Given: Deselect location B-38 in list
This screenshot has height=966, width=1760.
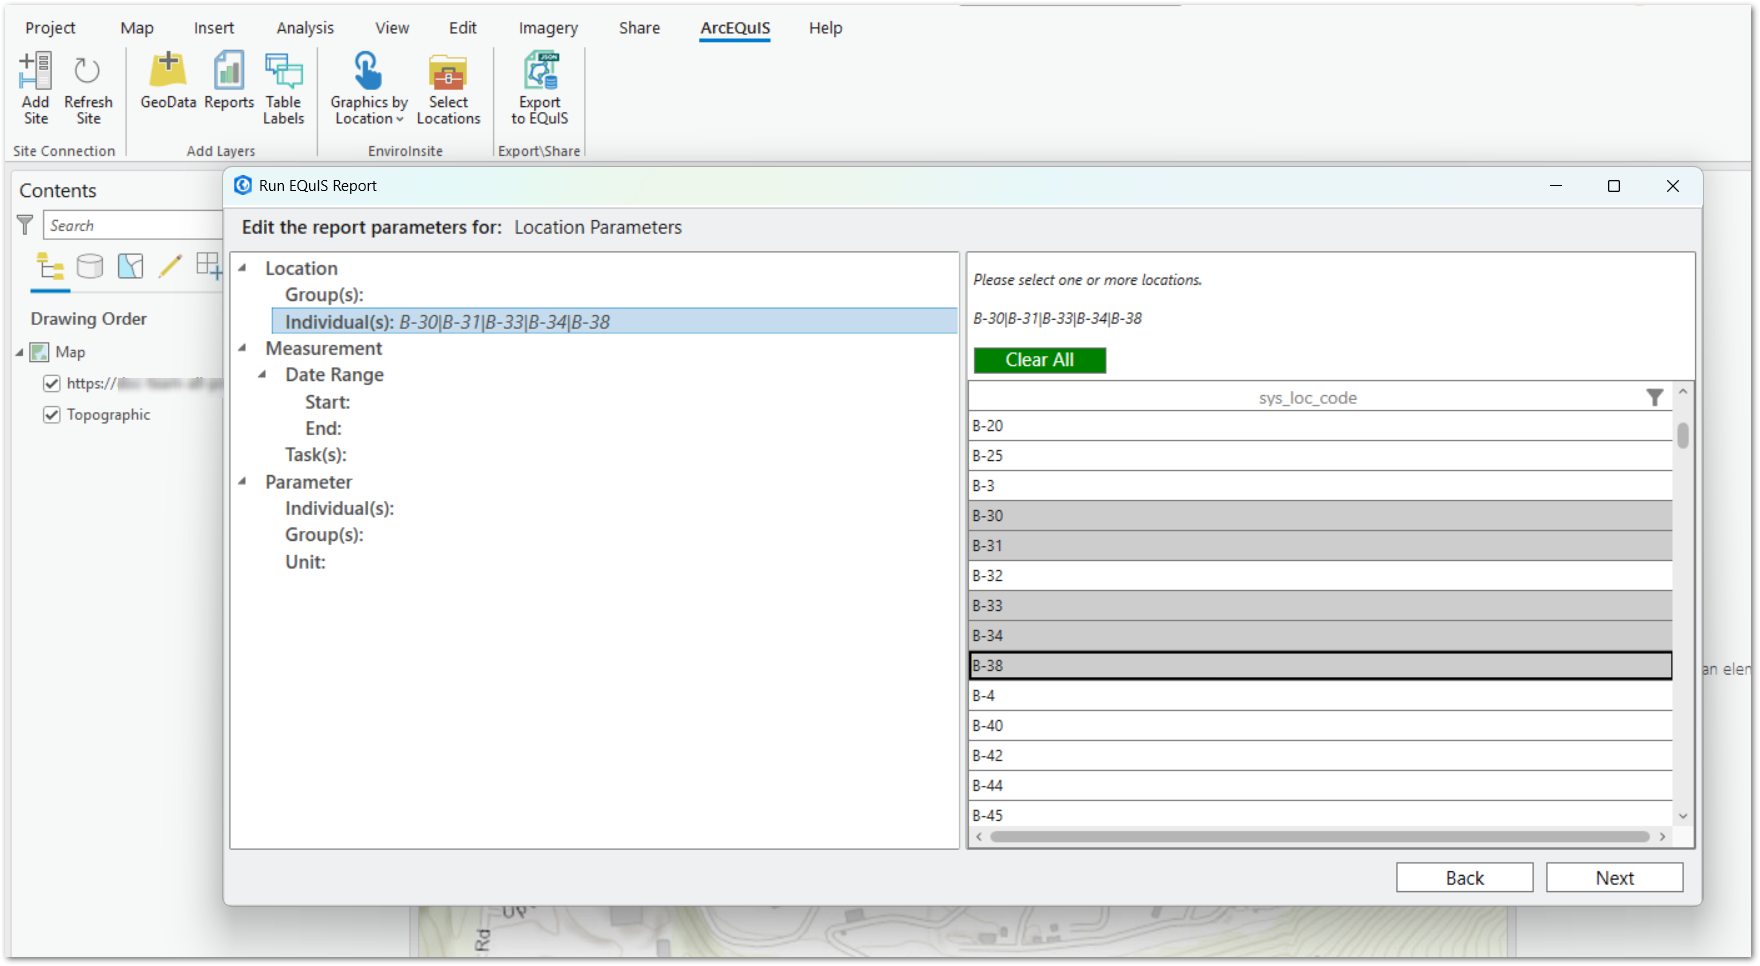Looking at the screenshot, I should click(x=1320, y=666).
